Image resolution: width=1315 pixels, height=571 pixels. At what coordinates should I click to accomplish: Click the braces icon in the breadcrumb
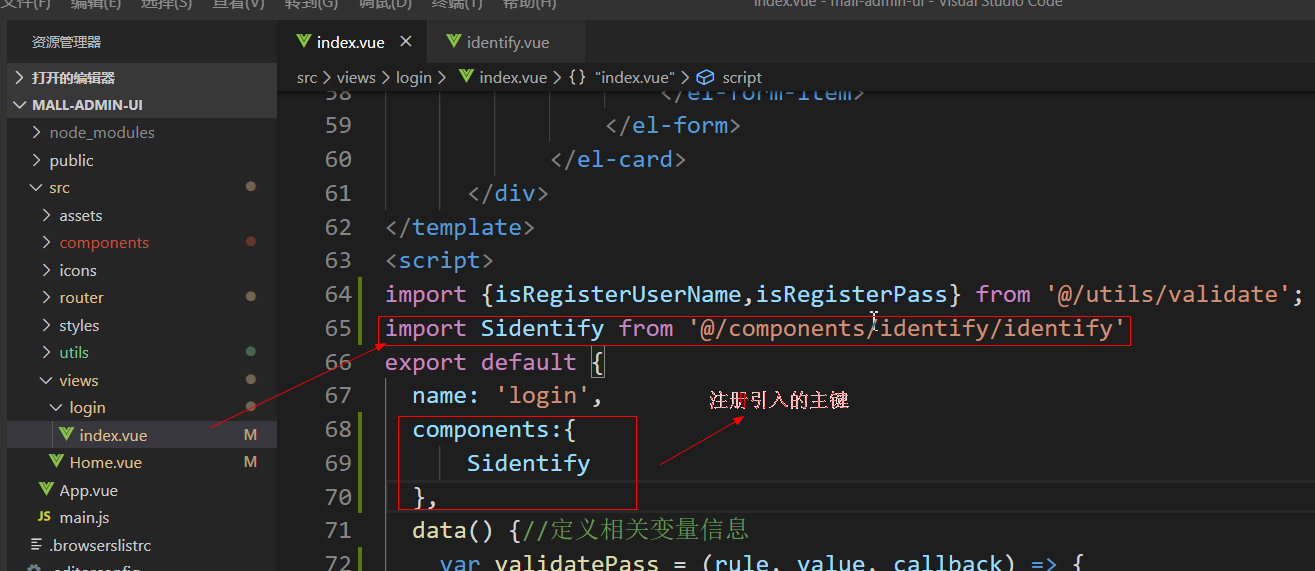click(577, 77)
